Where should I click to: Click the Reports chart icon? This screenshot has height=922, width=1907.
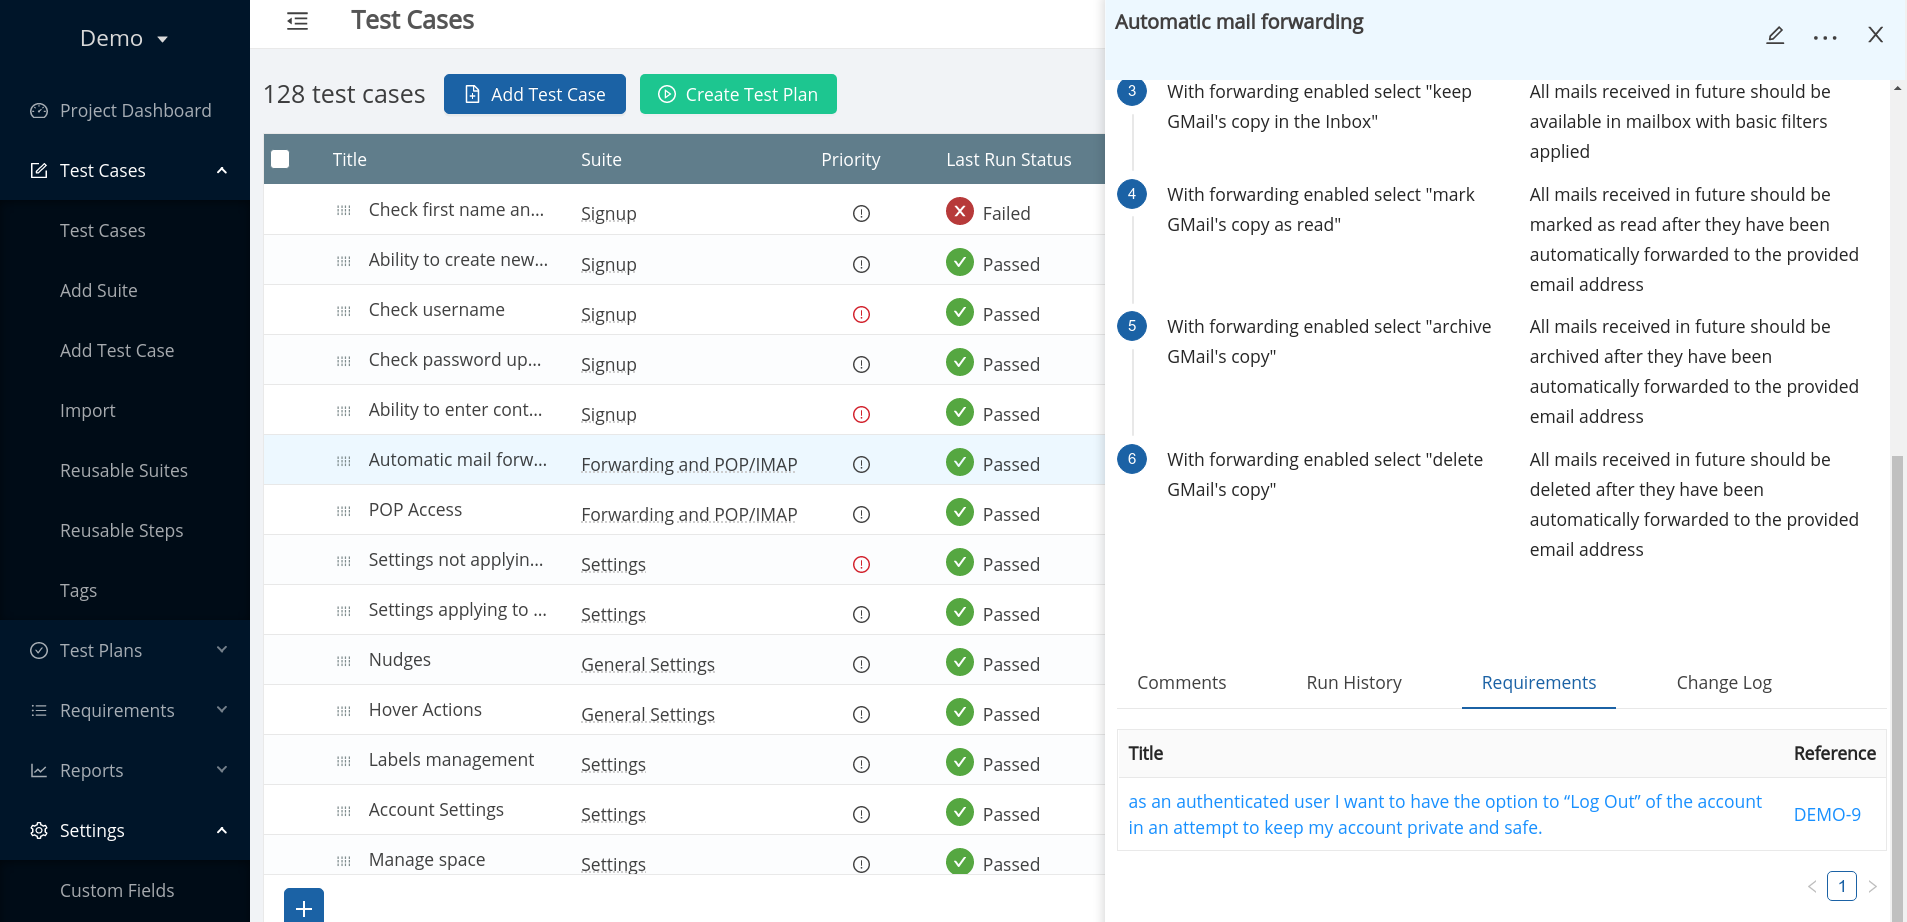[39, 771]
